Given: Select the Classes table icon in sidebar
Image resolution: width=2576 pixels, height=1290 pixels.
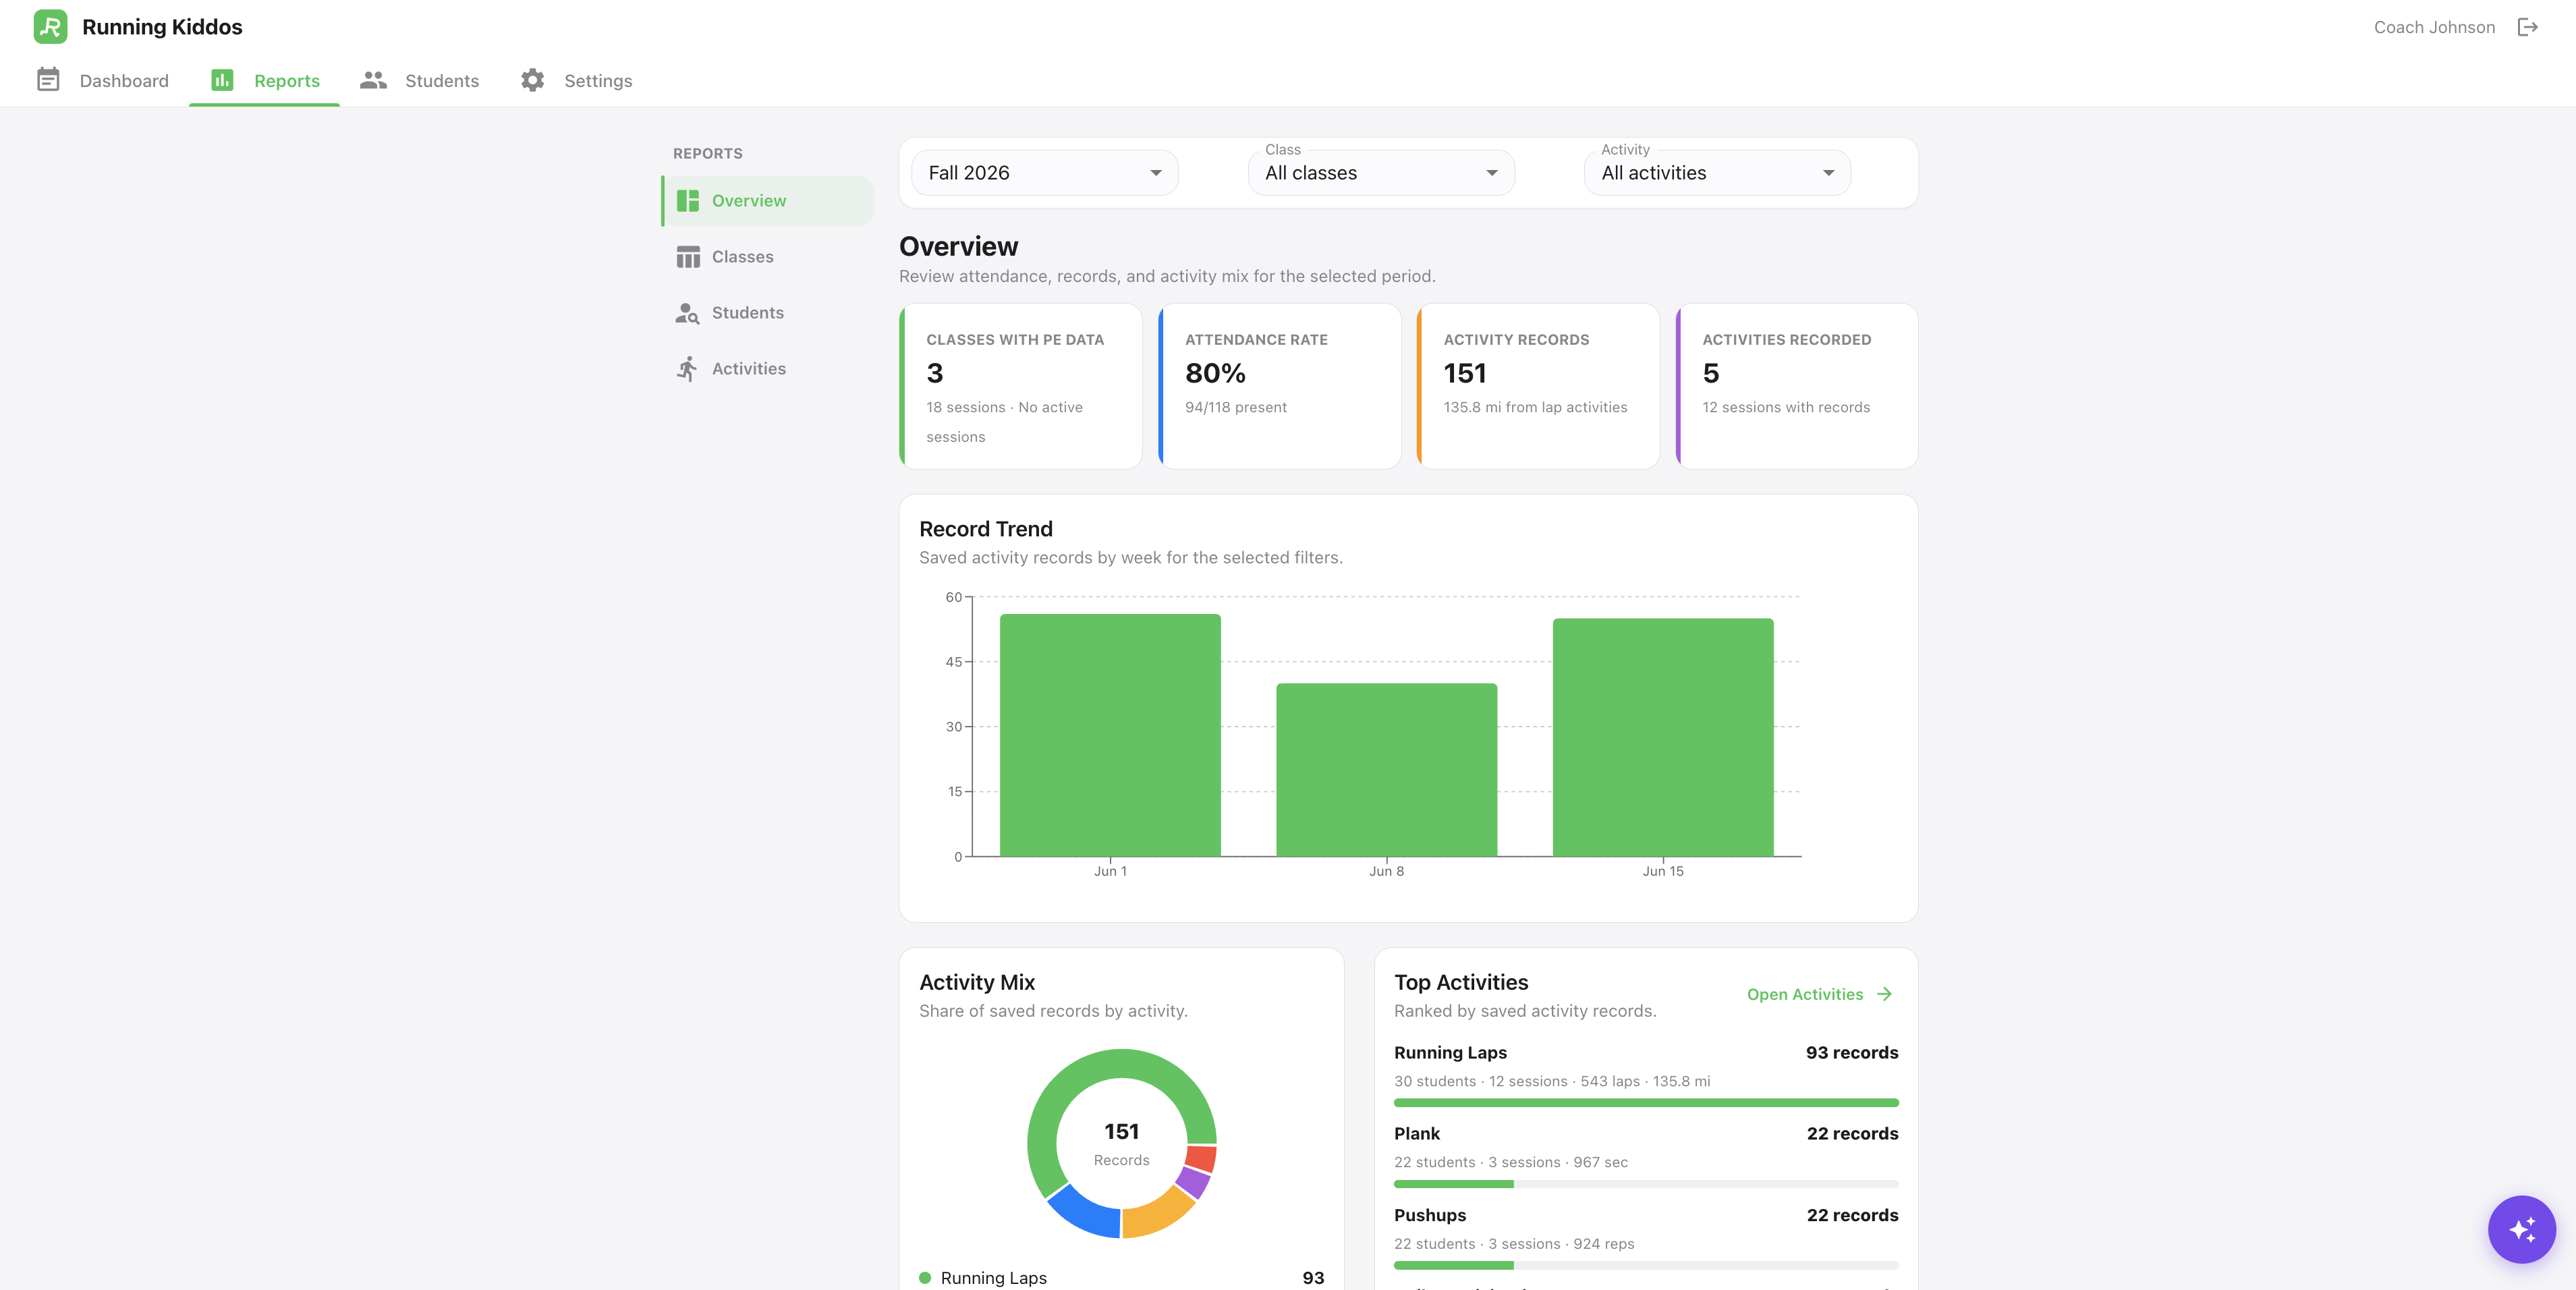Looking at the screenshot, I should click(x=688, y=257).
